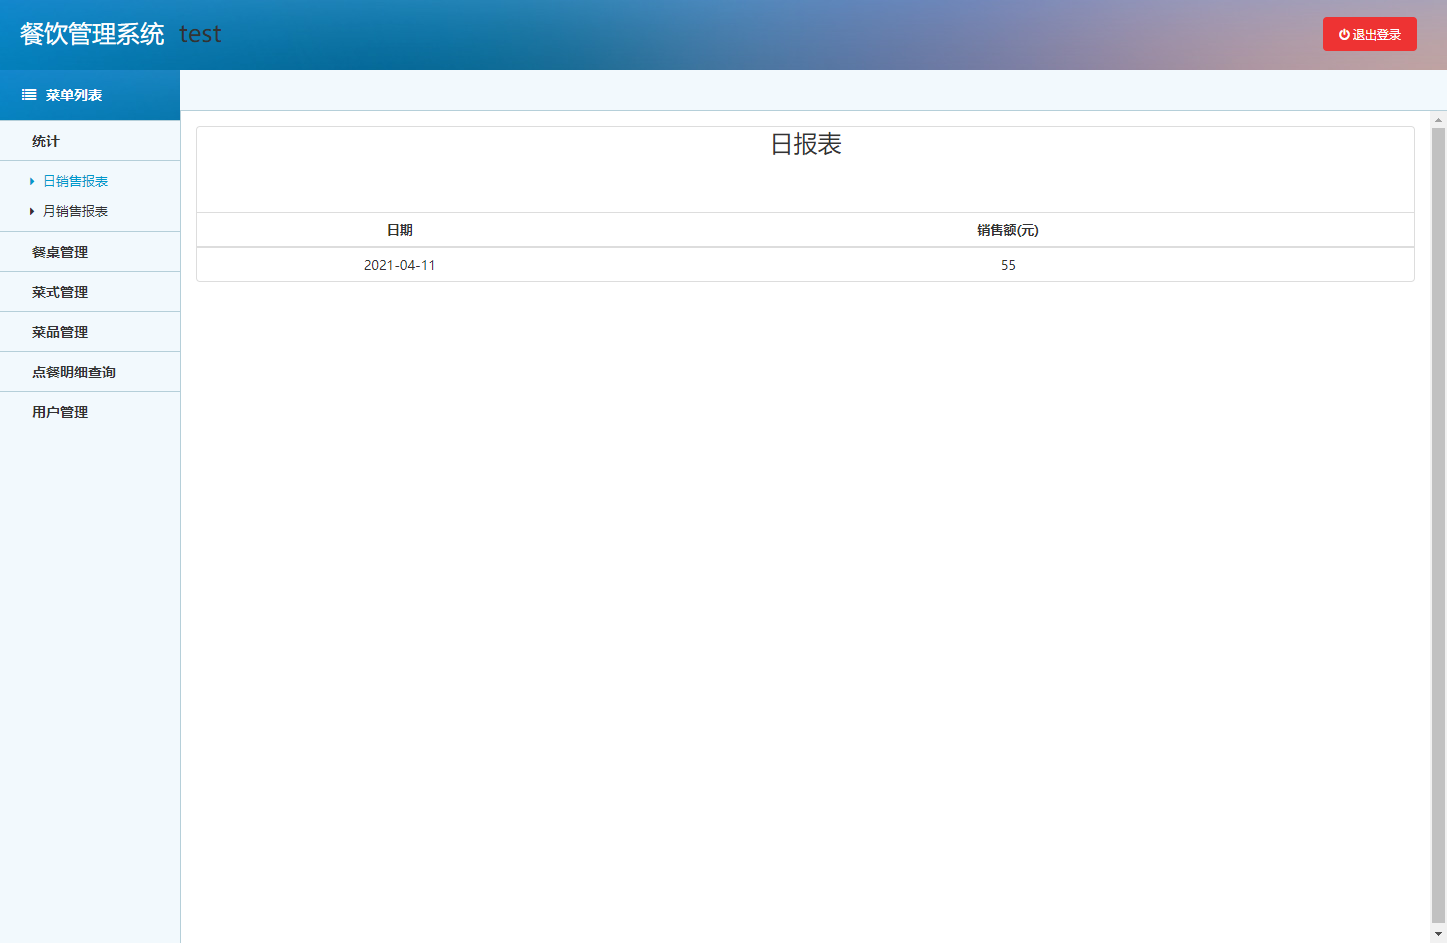Click the 日期 column header
Screen dimensions: 1447x943
400,229
